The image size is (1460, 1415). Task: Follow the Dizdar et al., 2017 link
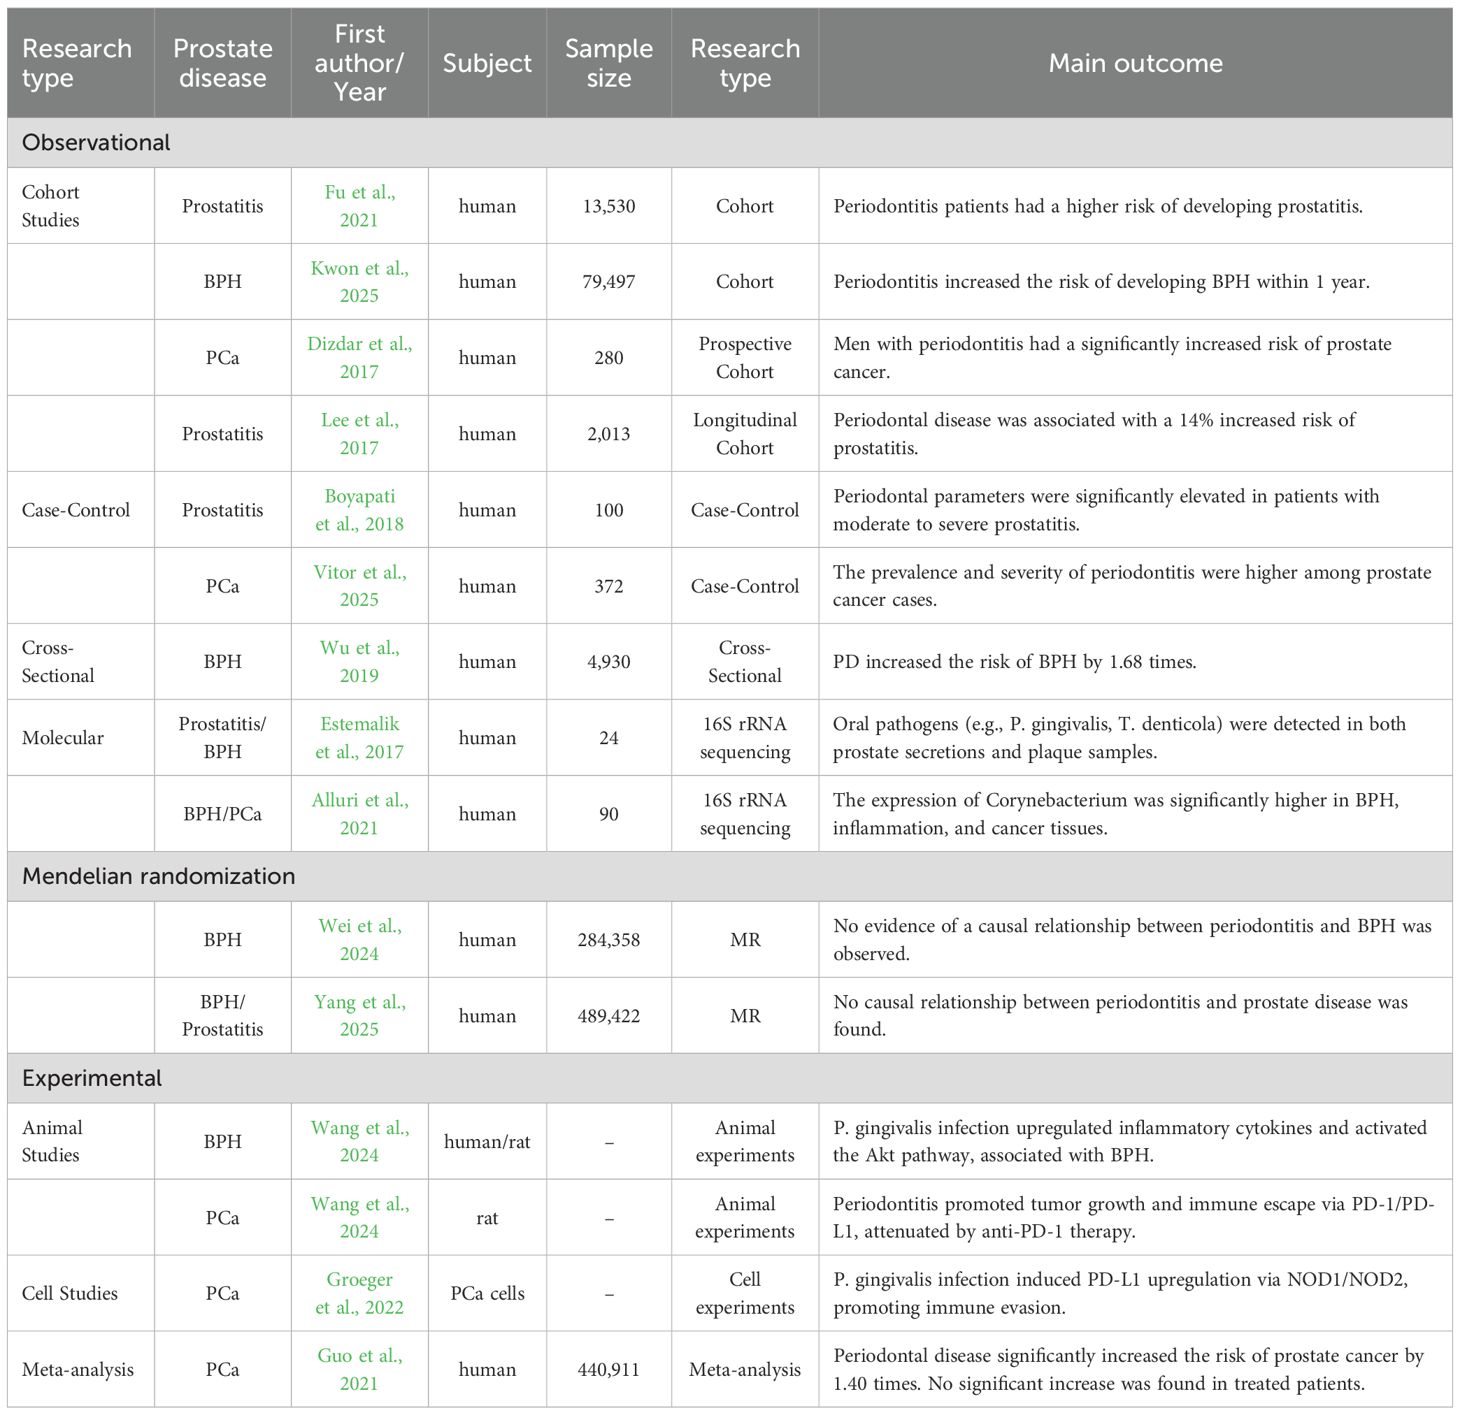pos(359,357)
